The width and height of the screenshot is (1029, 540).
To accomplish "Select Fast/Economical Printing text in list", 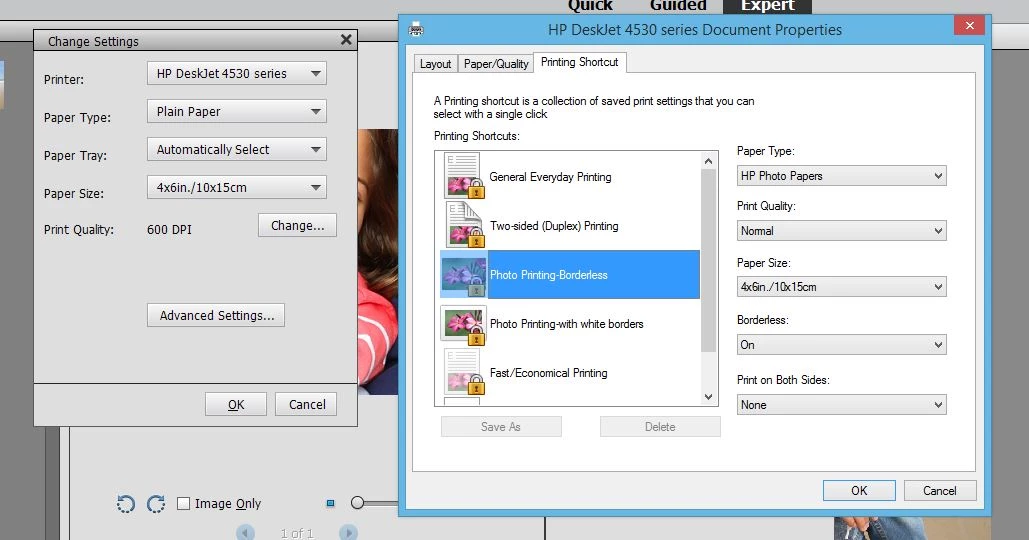I will [x=549, y=373].
